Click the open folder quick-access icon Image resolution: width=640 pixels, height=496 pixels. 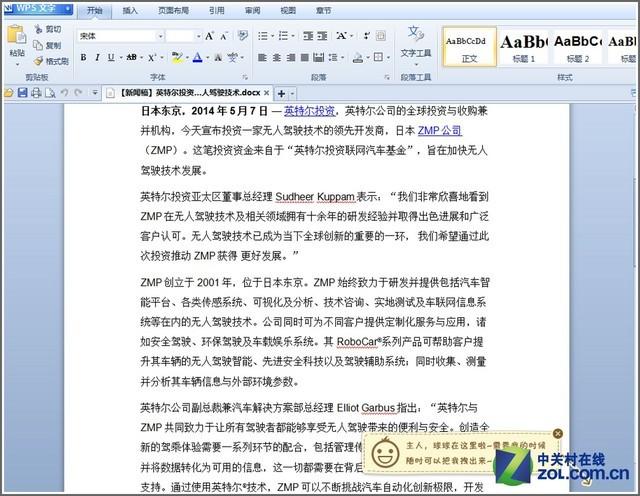9,93
